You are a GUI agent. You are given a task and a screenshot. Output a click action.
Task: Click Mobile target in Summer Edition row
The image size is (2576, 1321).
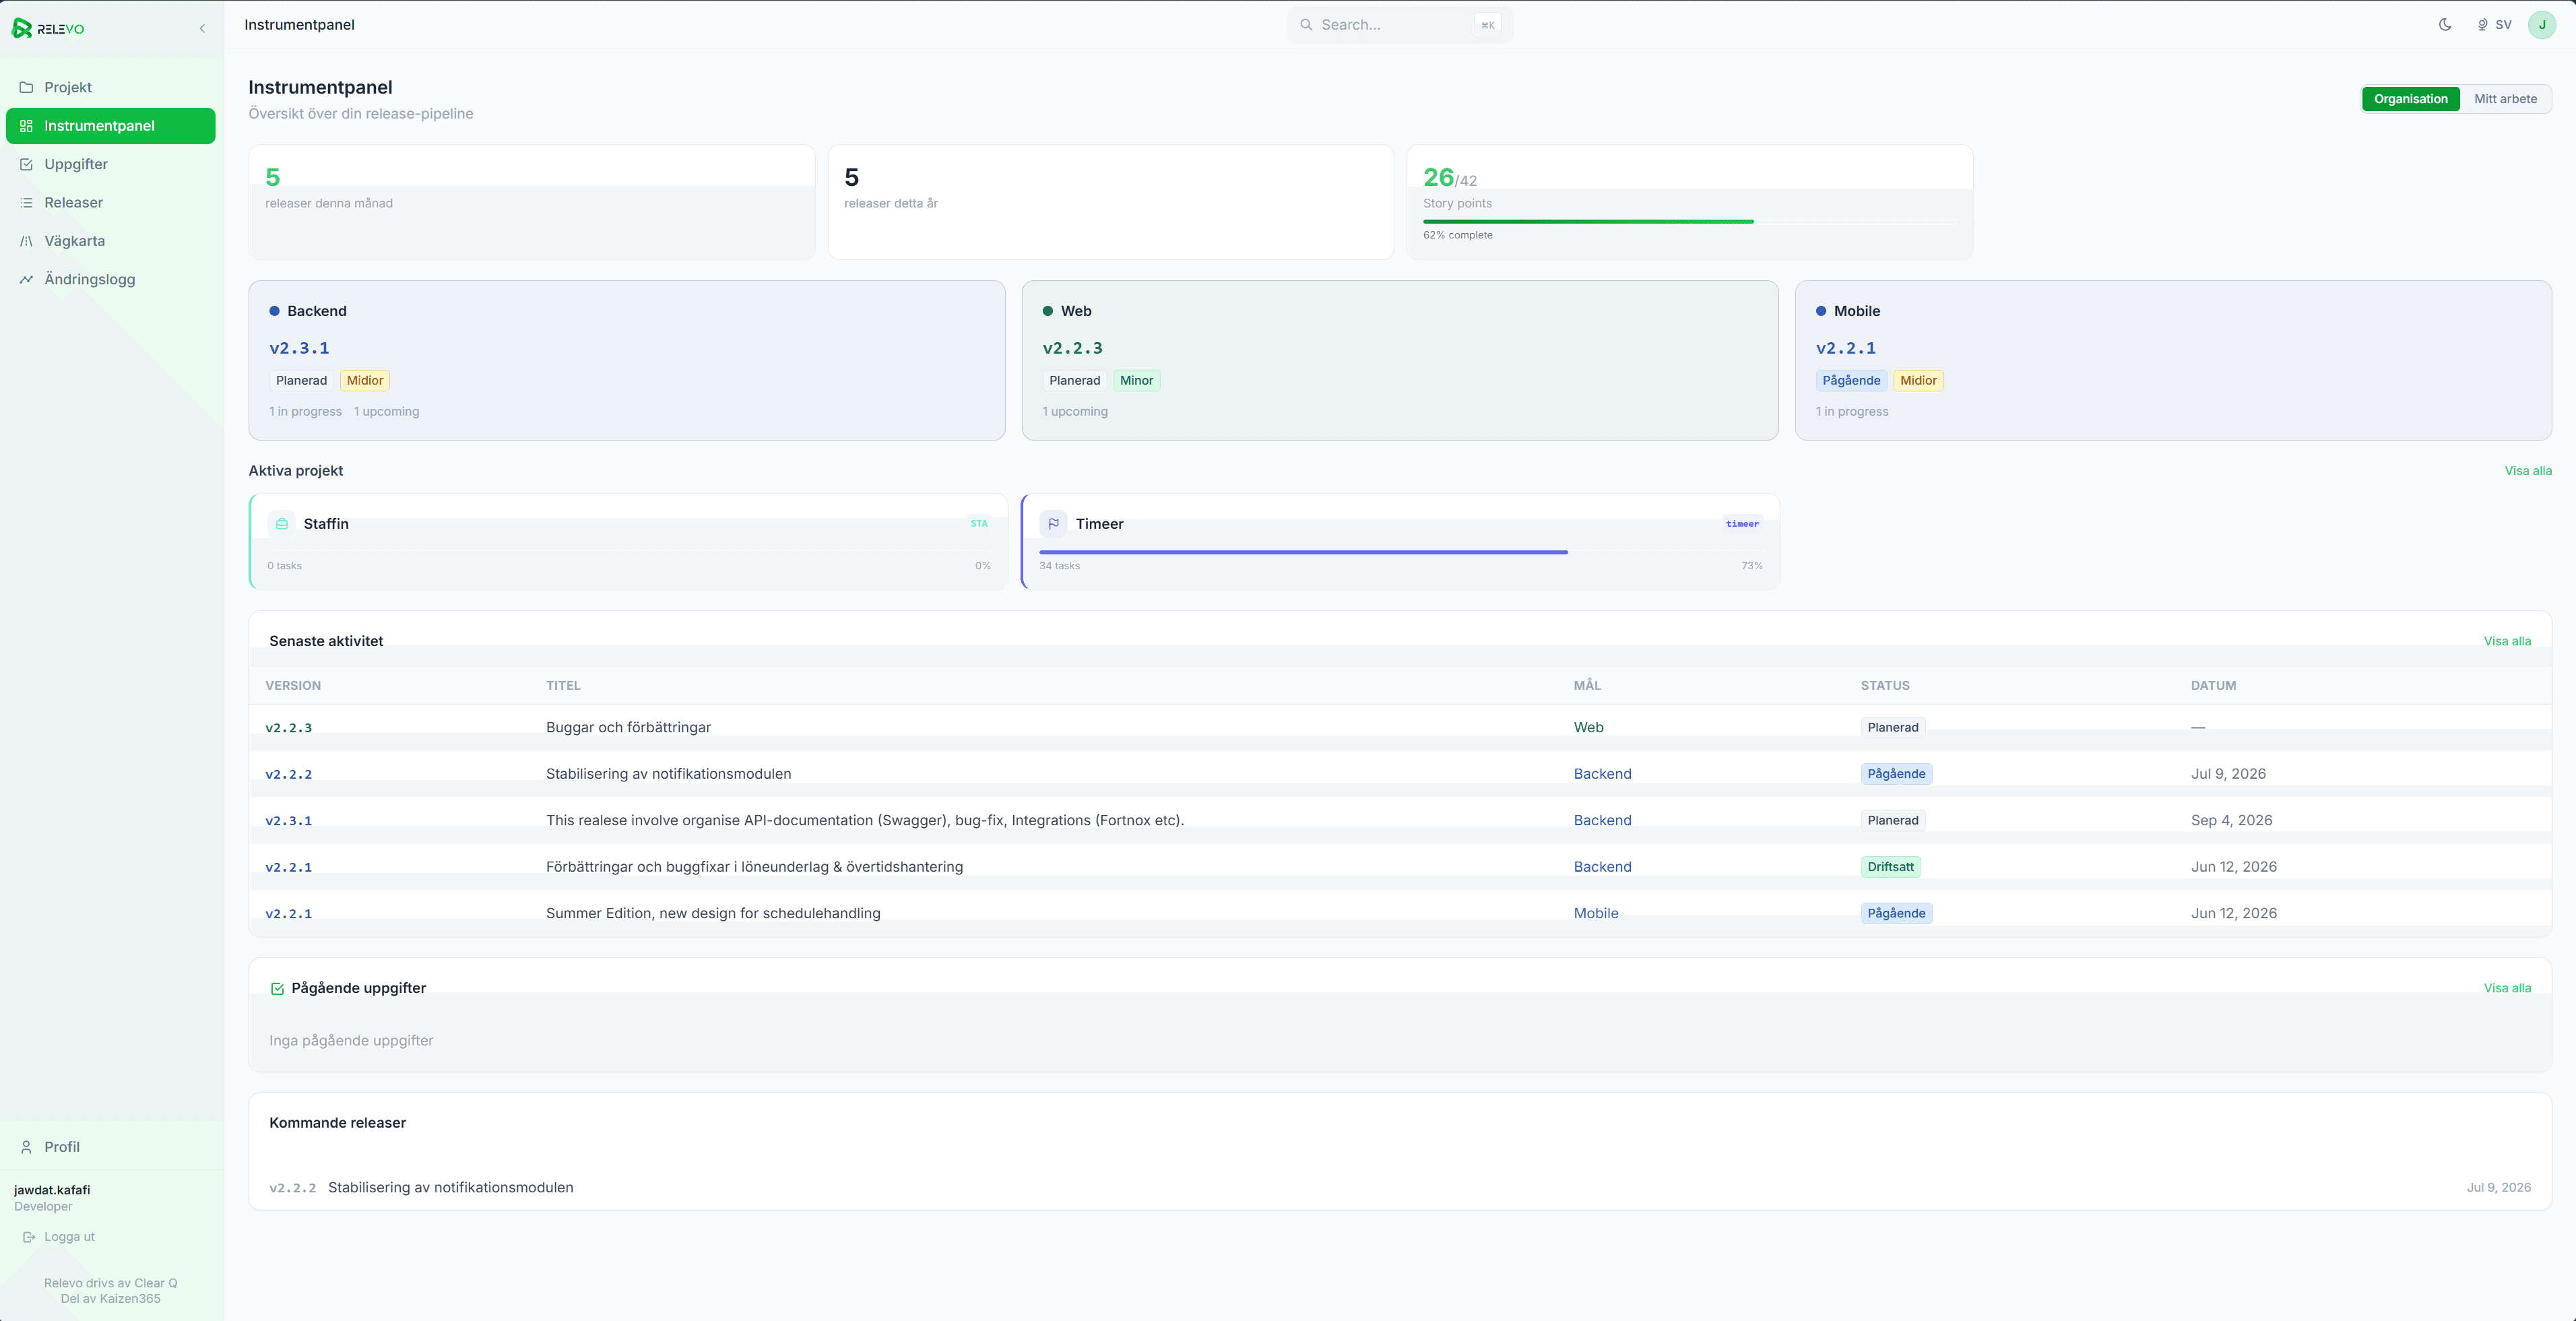1596,914
